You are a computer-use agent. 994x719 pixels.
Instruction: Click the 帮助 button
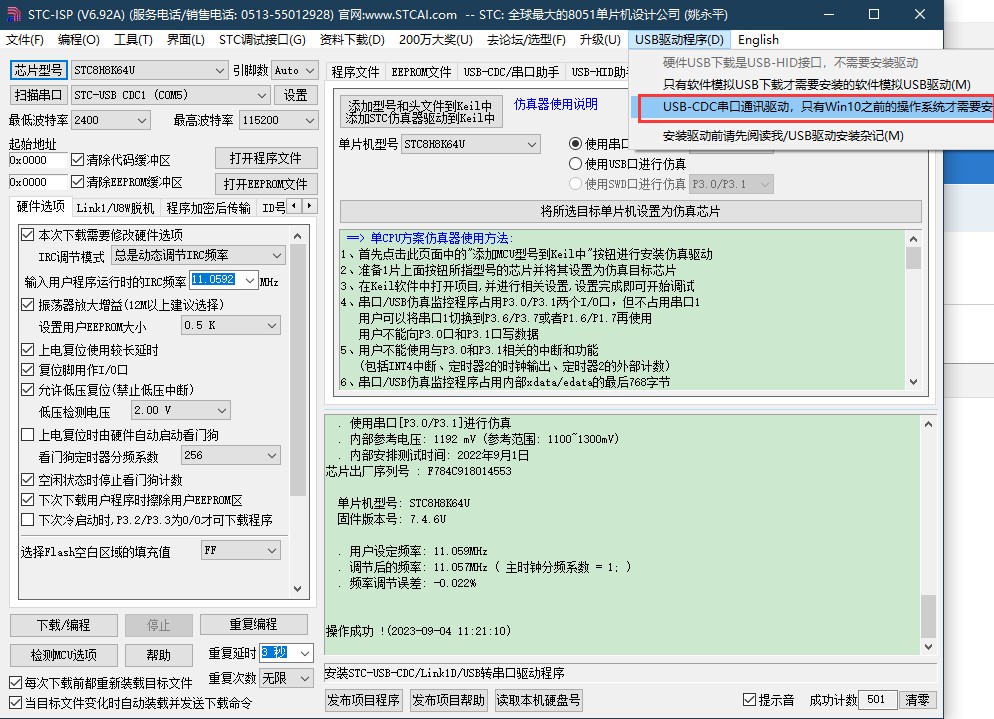pyautogui.click(x=158, y=655)
